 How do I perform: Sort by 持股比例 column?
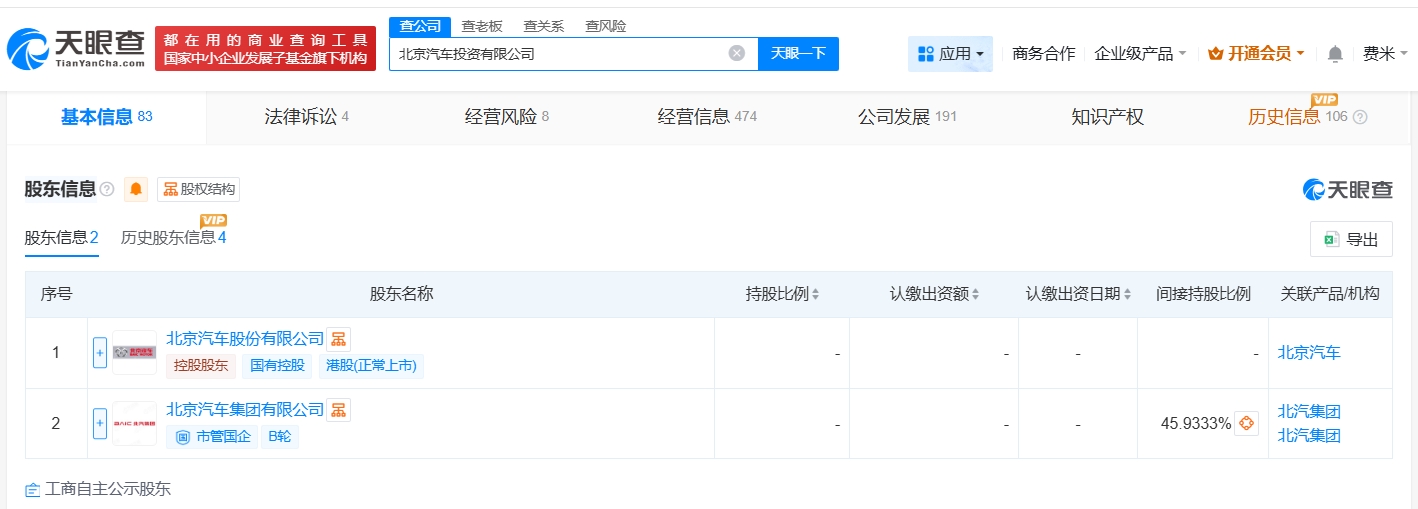(x=782, y=294)
